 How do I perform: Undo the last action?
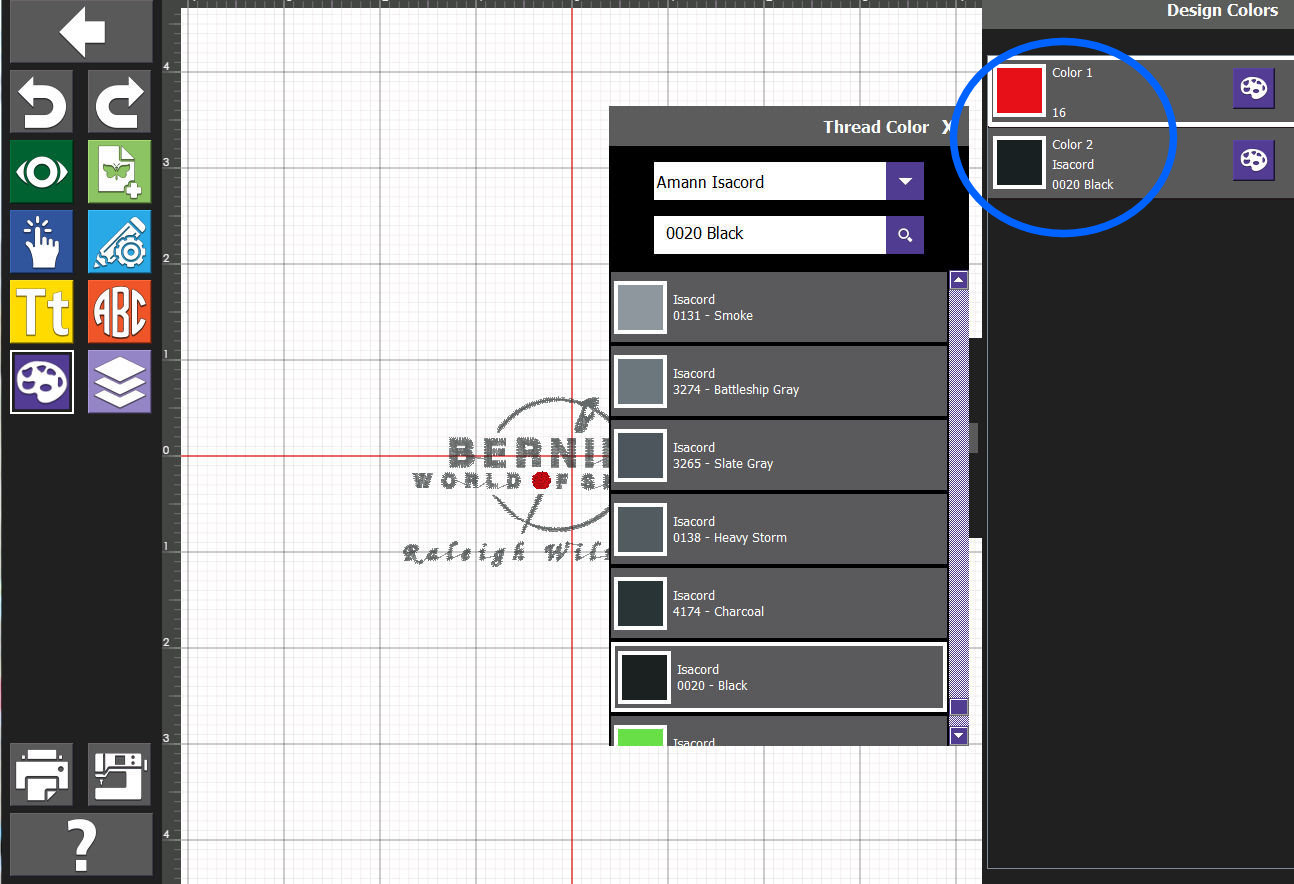42,101
